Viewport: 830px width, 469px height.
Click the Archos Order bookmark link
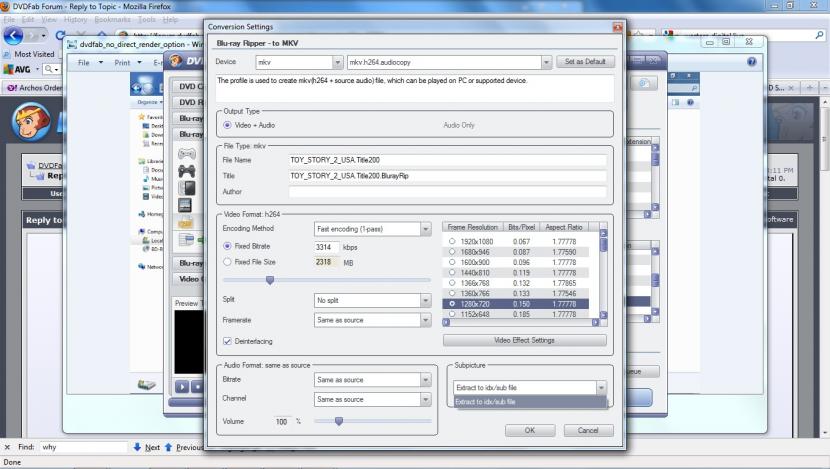point(35,88)
